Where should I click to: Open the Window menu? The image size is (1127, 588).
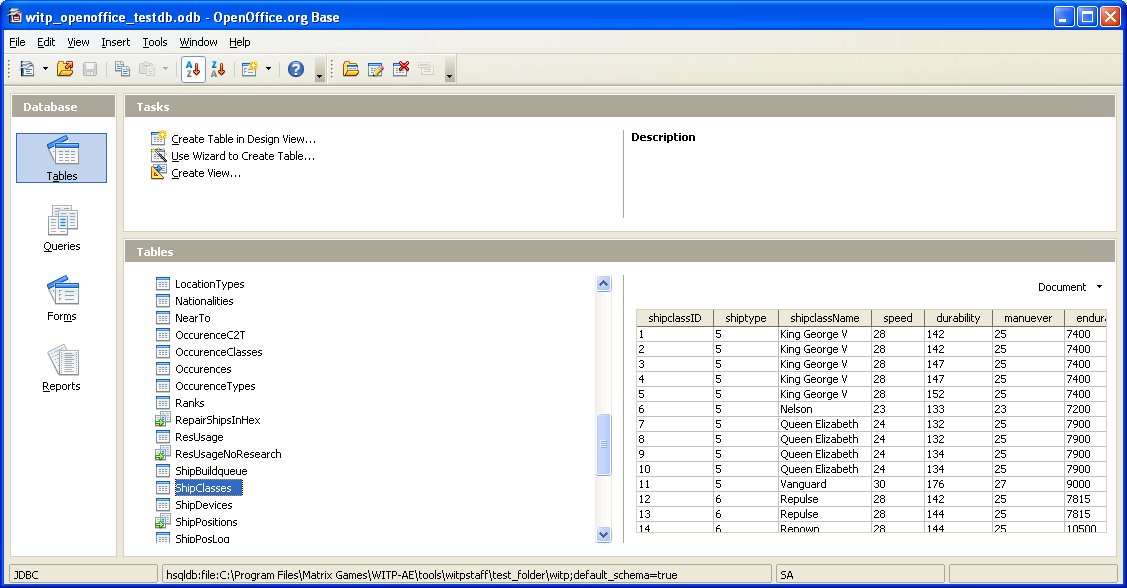pyautogui.click(x=198, y=42)
